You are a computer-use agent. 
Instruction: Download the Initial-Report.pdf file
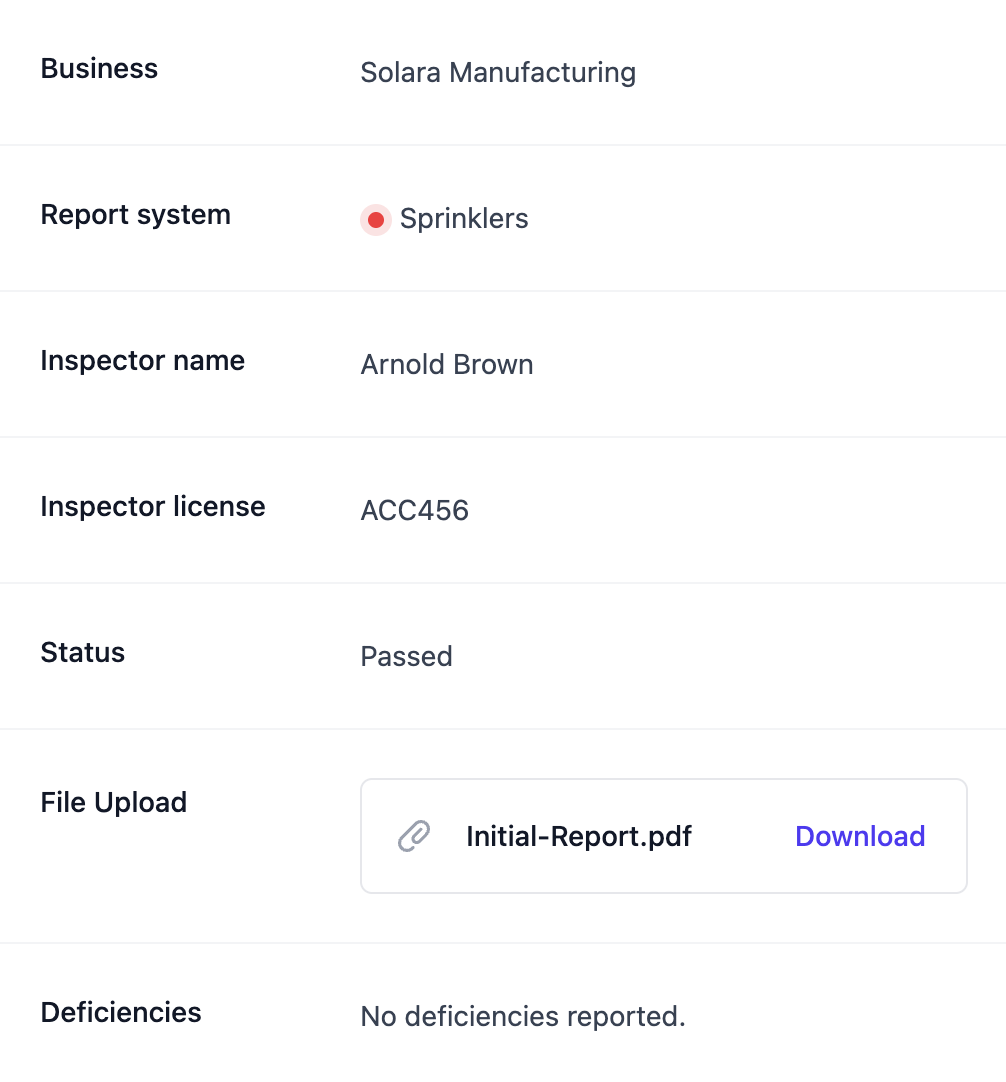click(x=859, y=836)
